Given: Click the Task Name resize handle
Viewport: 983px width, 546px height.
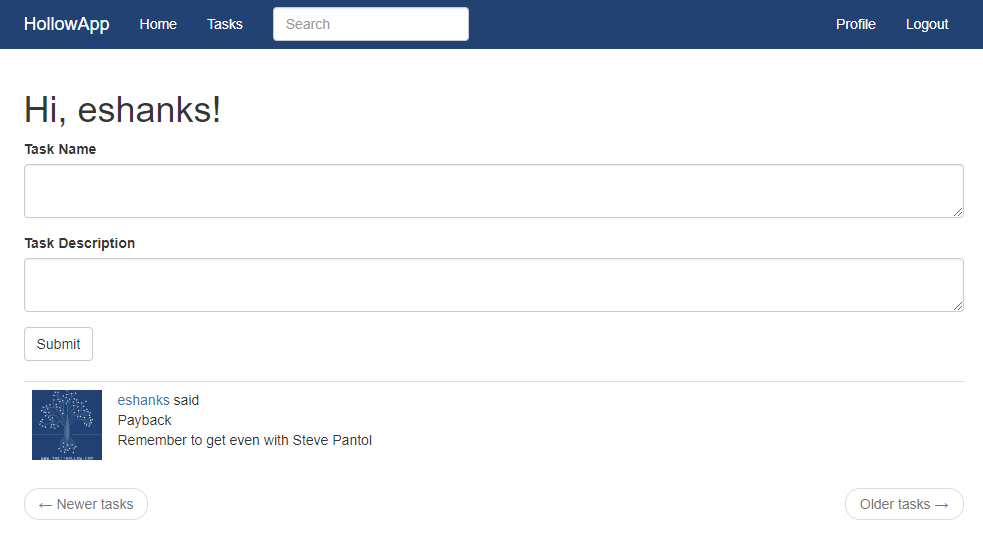Looking at the screenshot, I should [958, 212].
